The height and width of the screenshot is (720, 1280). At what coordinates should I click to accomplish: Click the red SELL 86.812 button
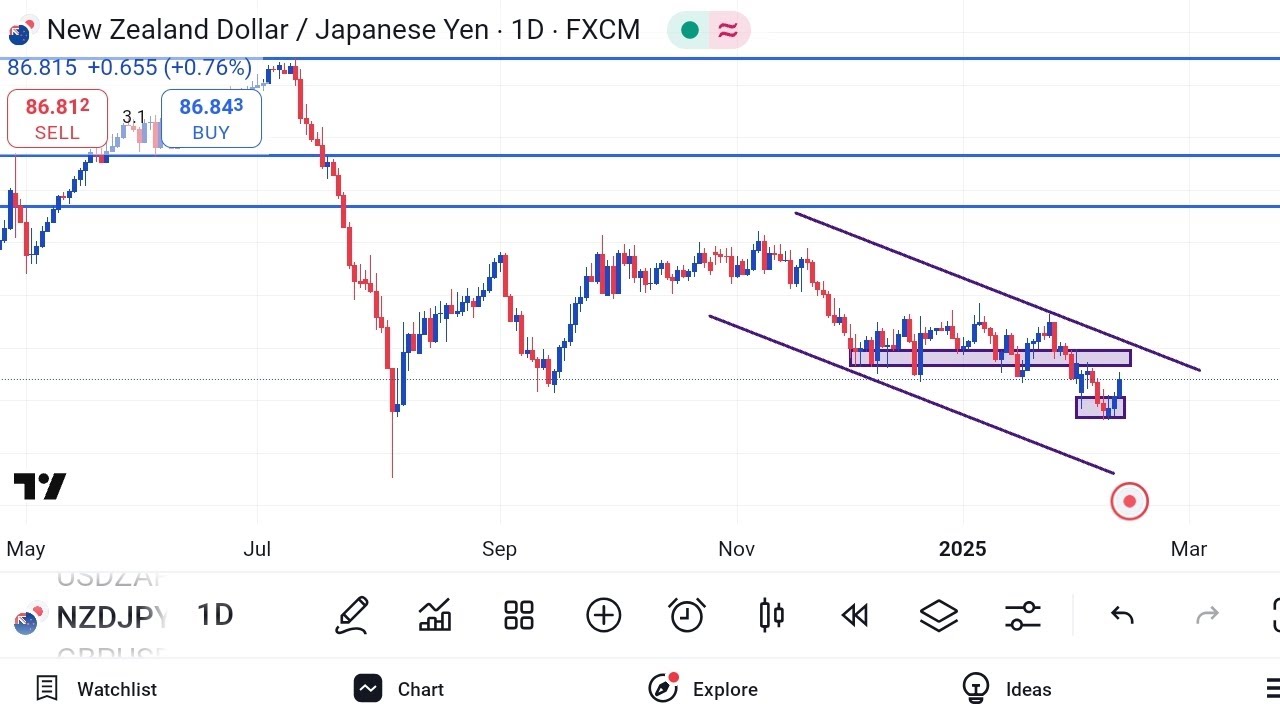(x=57, y=119)
